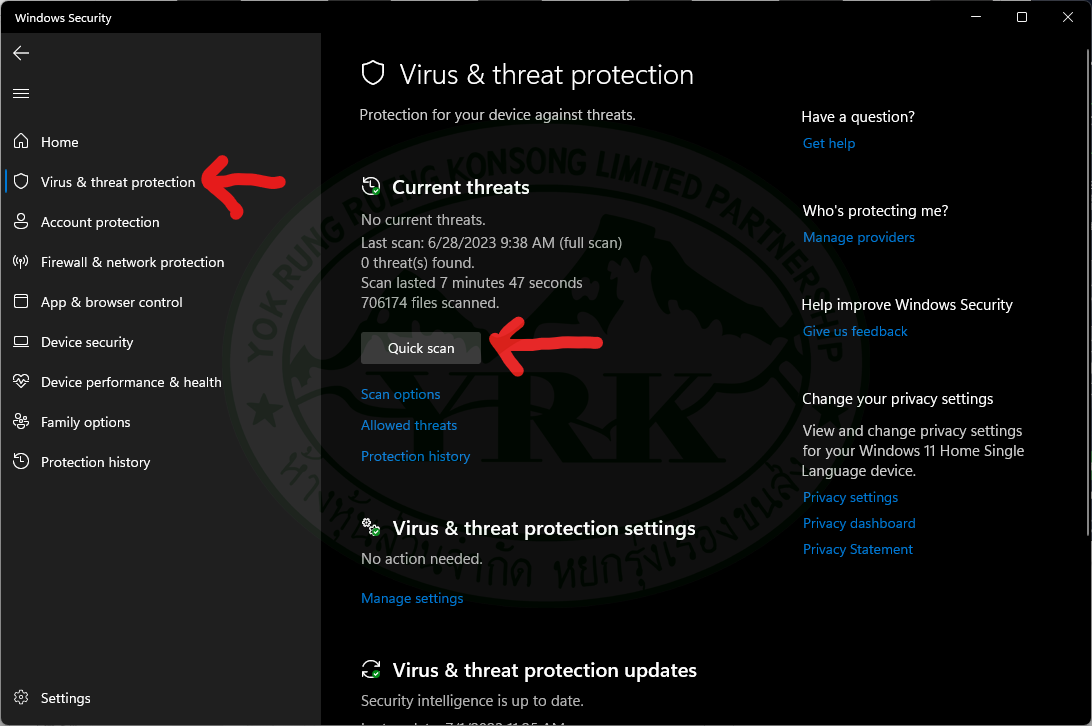Select Virus & threat protection sidebar item
The image size is (1092, 726).
click(118, 182)
